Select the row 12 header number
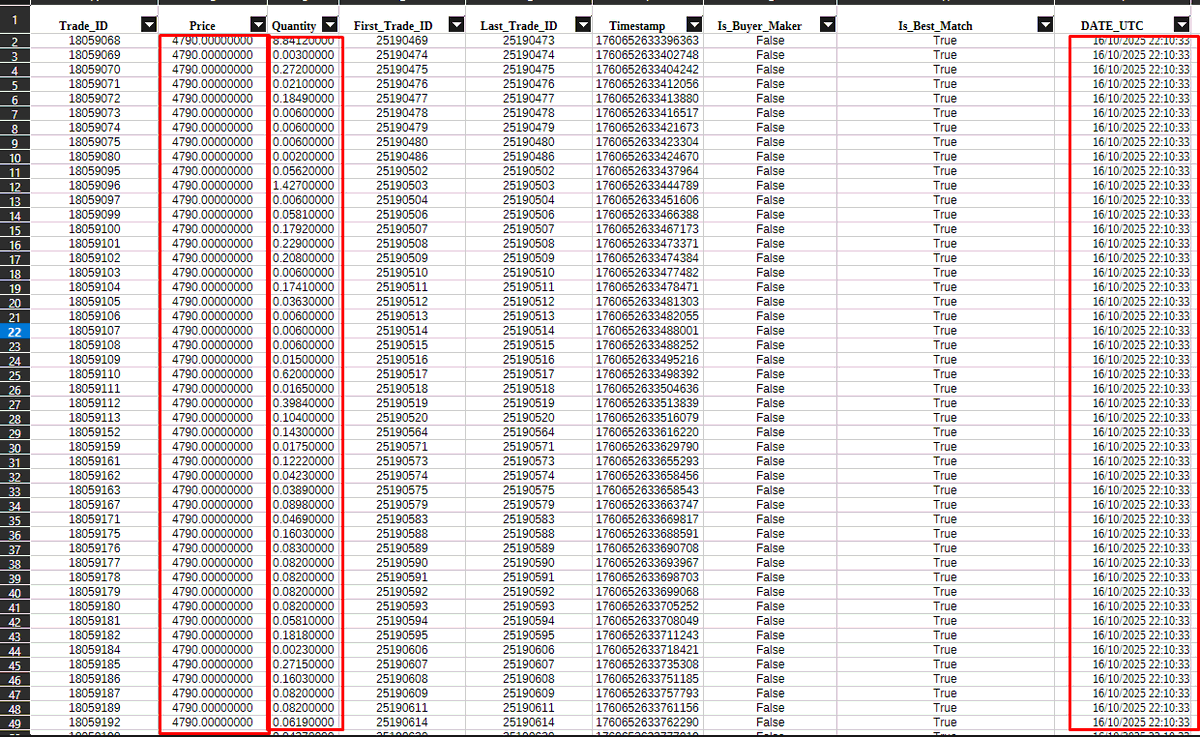This screenshot has height=737, width=1200. coord(16,186)
